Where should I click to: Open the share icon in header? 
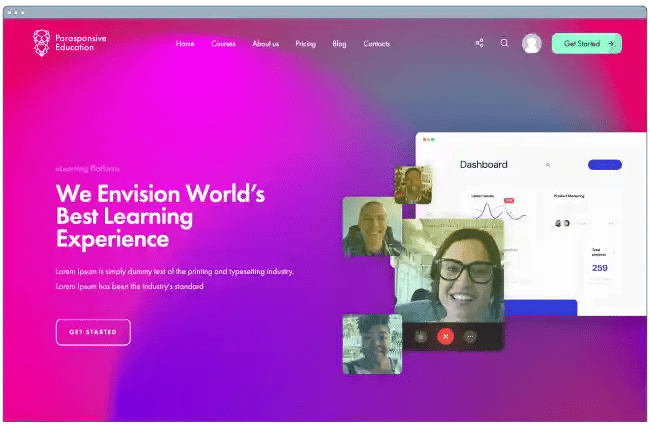[x=479, y=43]
